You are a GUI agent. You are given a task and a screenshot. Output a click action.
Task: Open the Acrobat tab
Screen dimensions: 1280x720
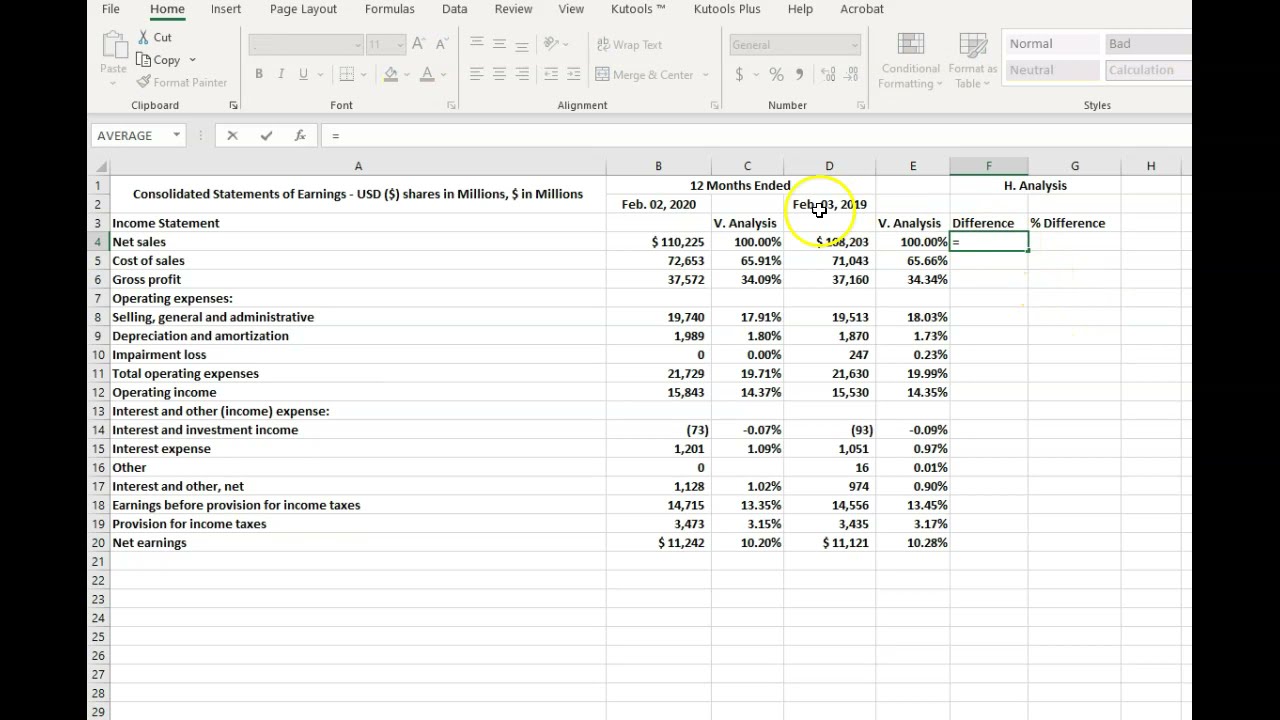(862, 9)
